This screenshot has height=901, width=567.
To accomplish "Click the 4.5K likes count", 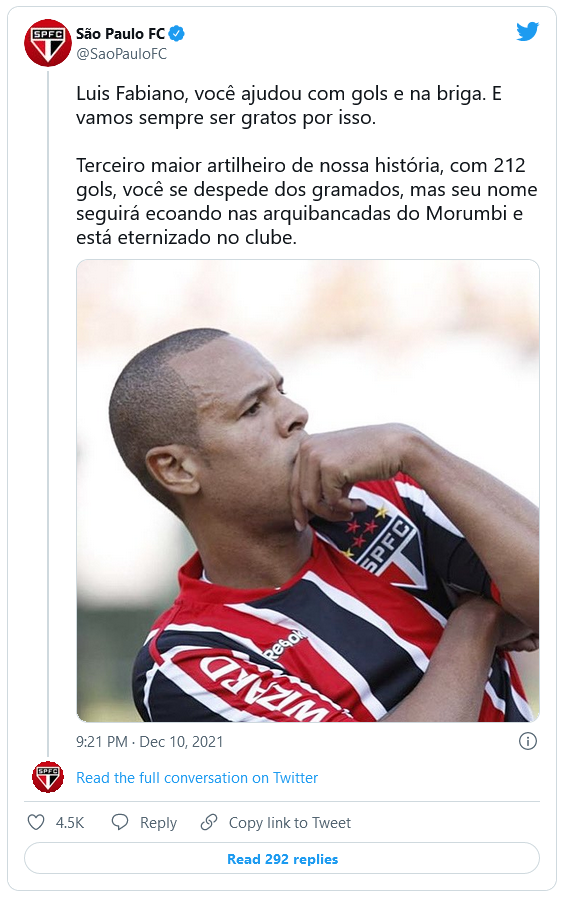I will (70, 823).
